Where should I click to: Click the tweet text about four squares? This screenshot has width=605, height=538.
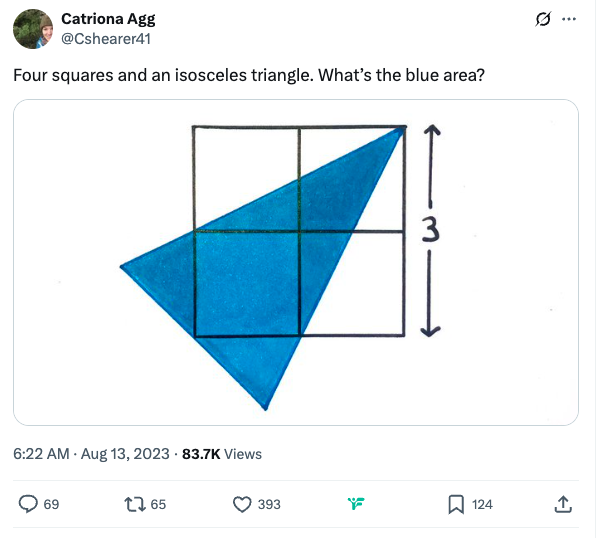[249, 75]
